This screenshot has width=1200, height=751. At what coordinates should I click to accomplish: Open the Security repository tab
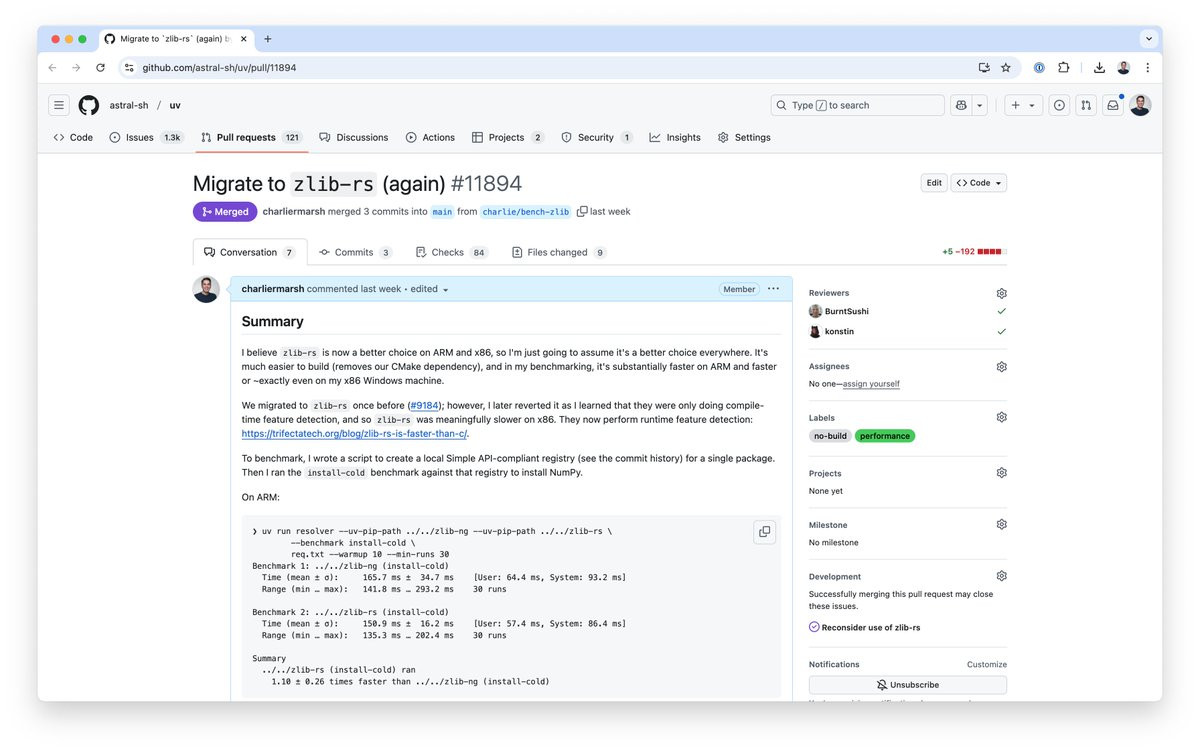coord(597,137)
